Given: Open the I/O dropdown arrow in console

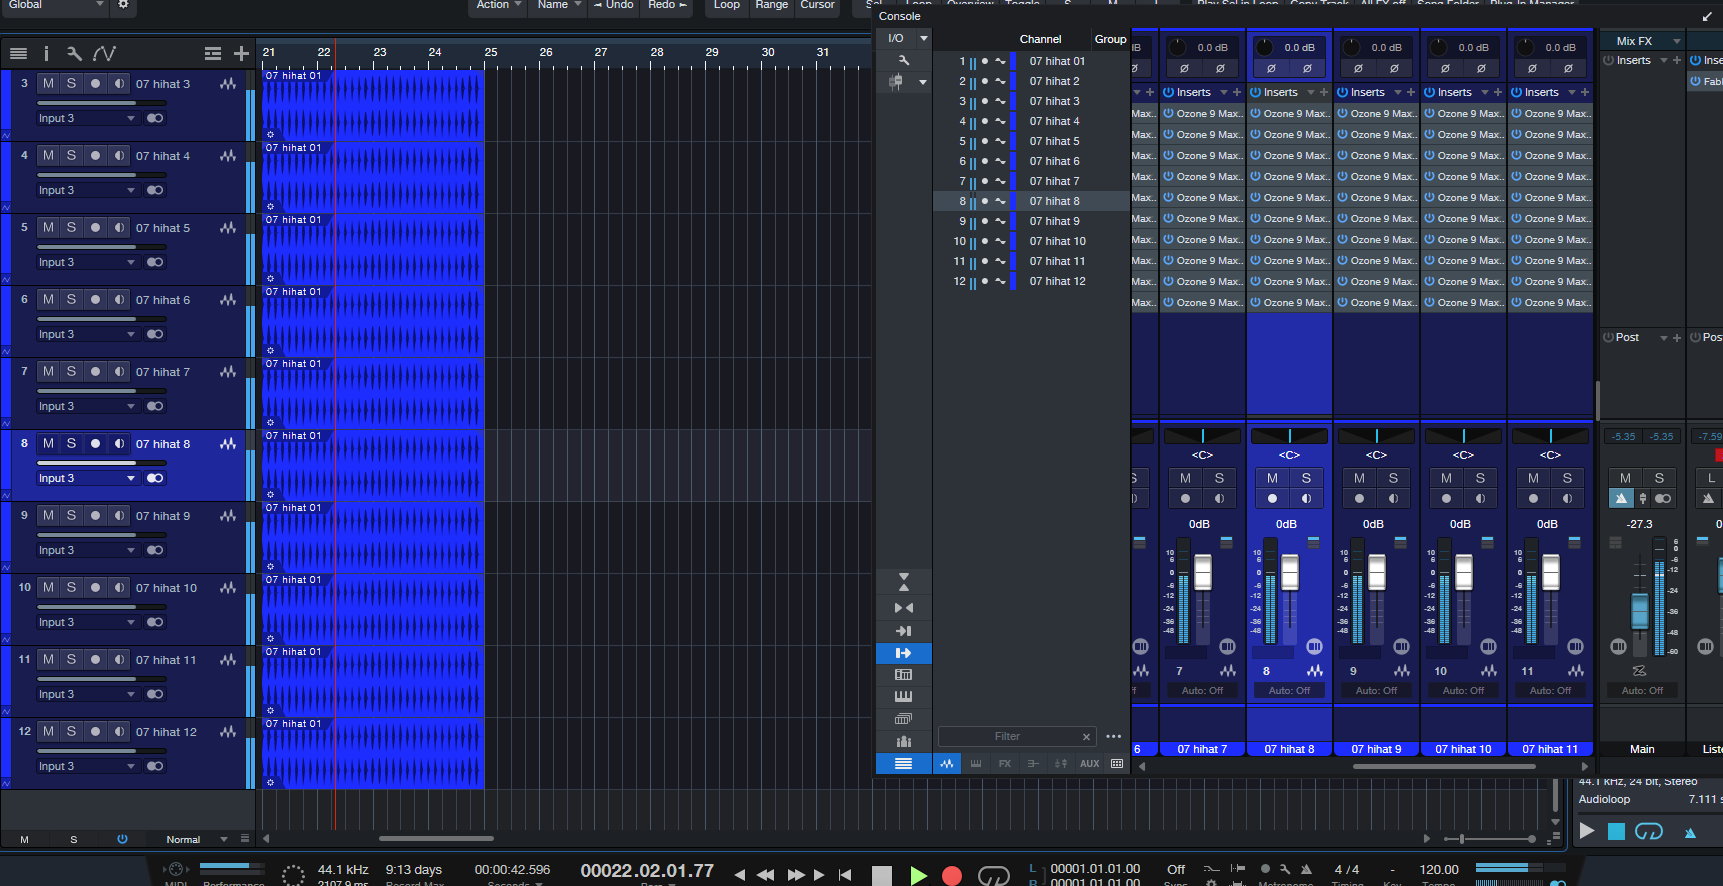Looking at the screenshot, I should pyautogui.click(x=924, y=39).
